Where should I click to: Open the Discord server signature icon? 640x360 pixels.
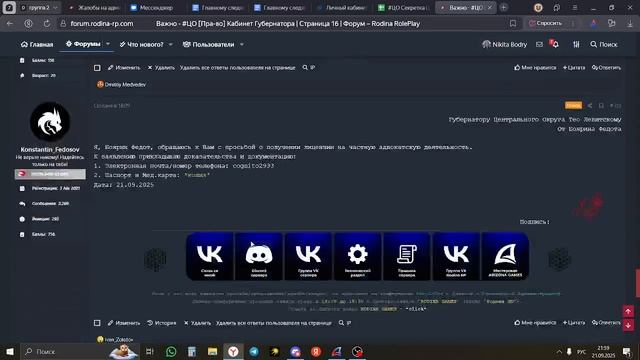259,256
